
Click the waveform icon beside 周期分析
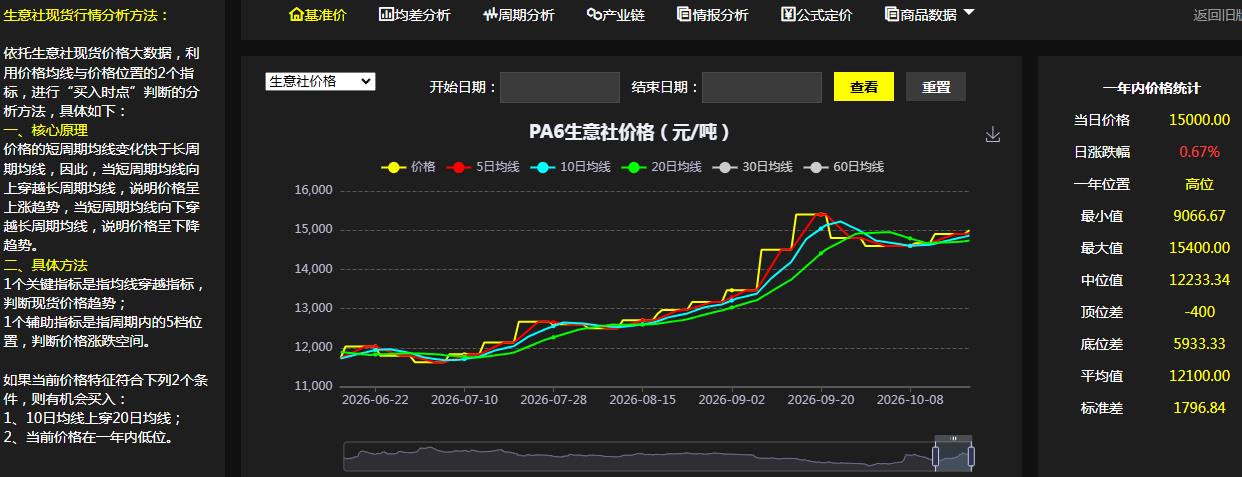tap(490, 14)
